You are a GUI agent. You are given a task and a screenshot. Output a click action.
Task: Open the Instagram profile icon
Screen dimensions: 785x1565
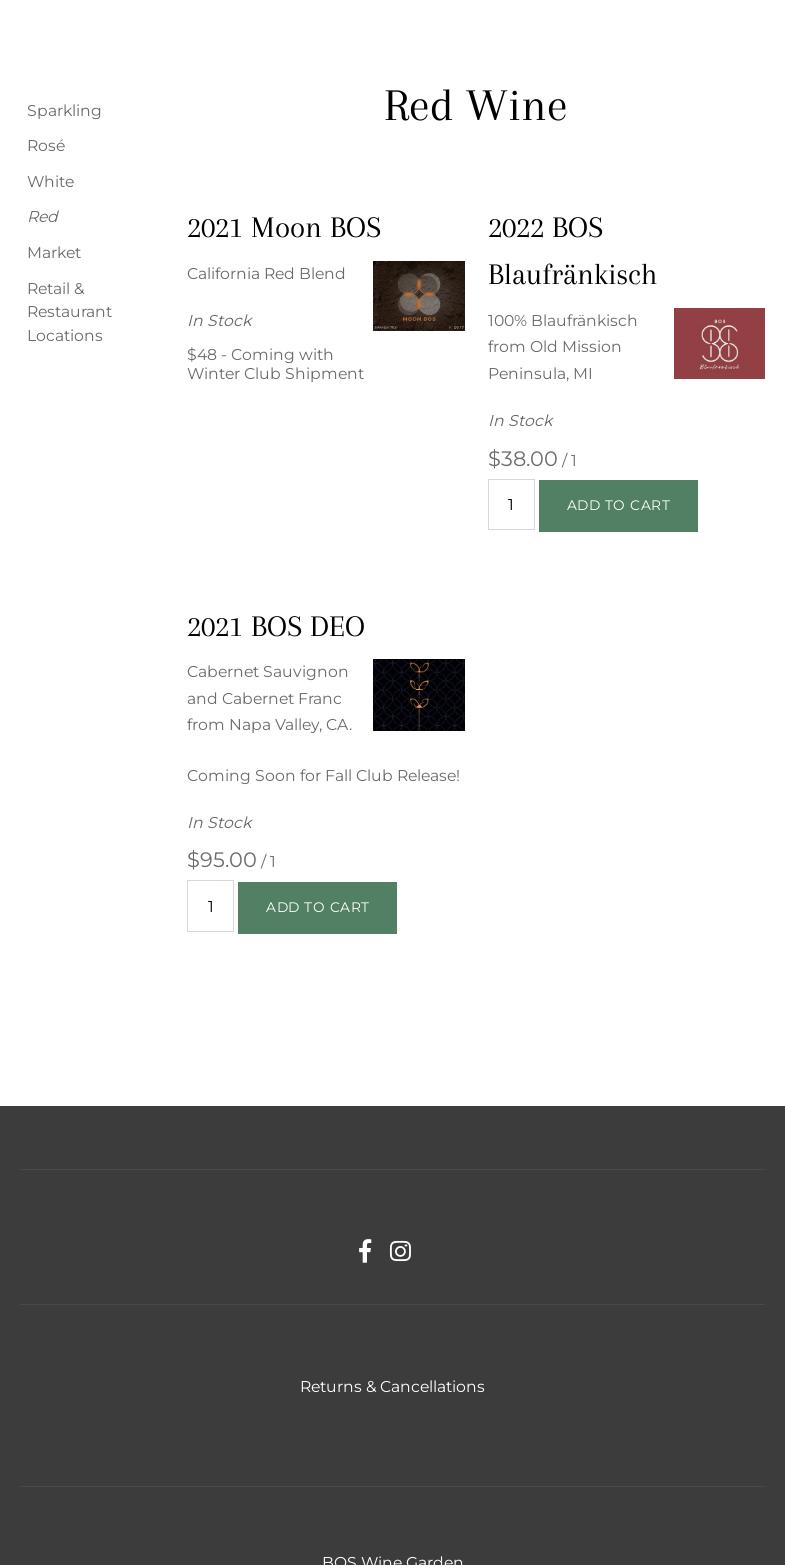pos(400,1251)
